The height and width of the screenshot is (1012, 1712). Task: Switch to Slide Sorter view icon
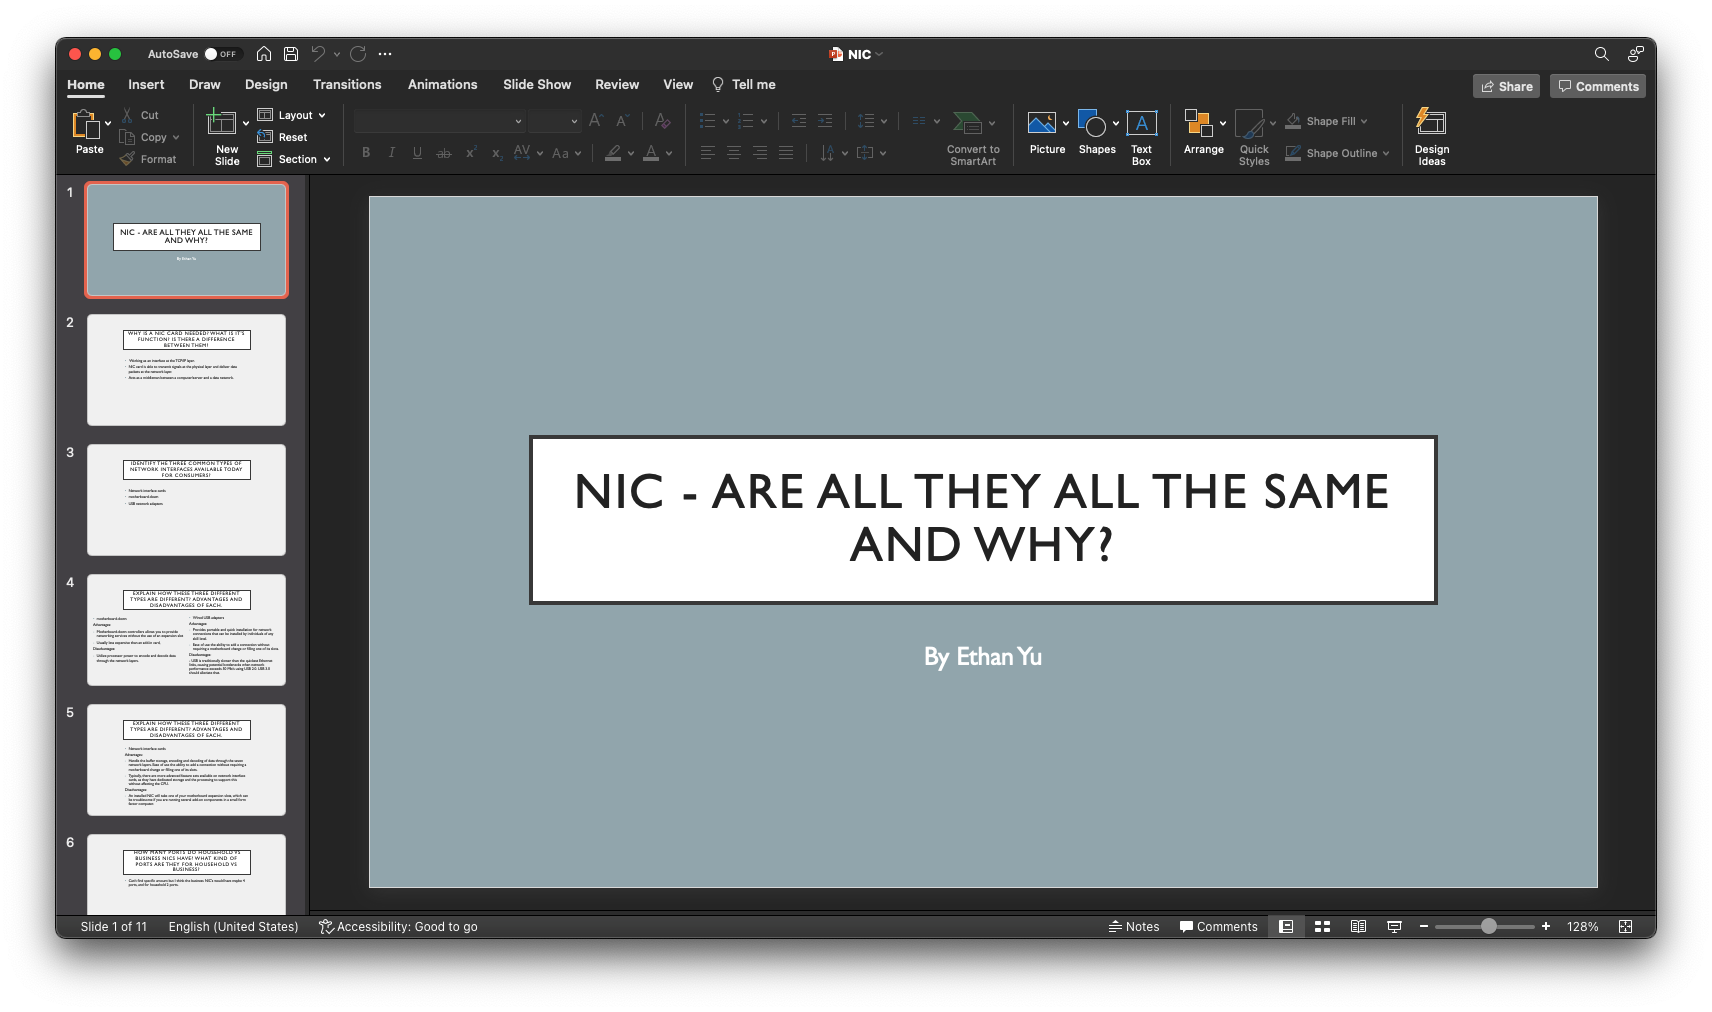[1322, 927]
